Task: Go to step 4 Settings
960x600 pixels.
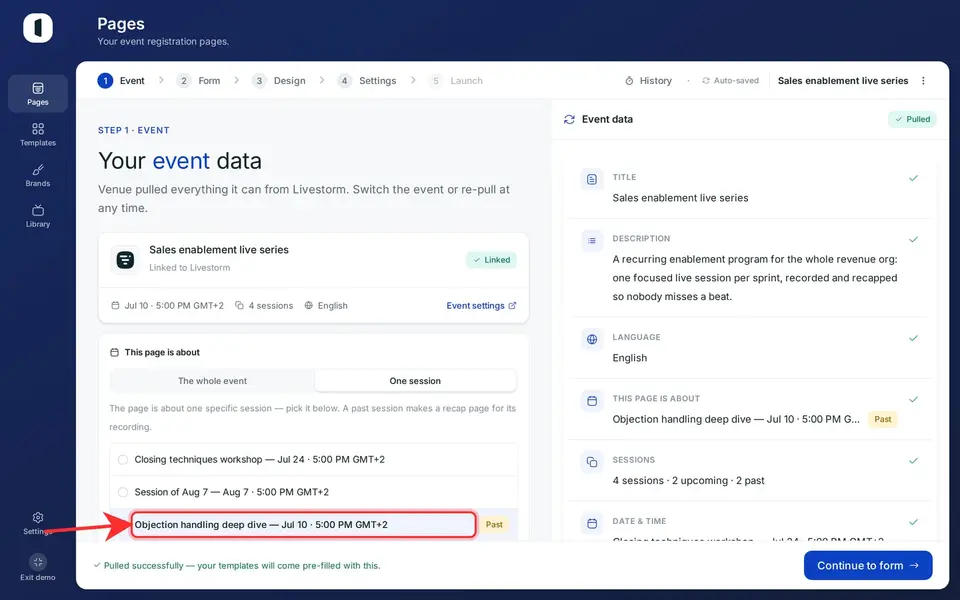Action: pyautogui.click(x=367, y=81)
